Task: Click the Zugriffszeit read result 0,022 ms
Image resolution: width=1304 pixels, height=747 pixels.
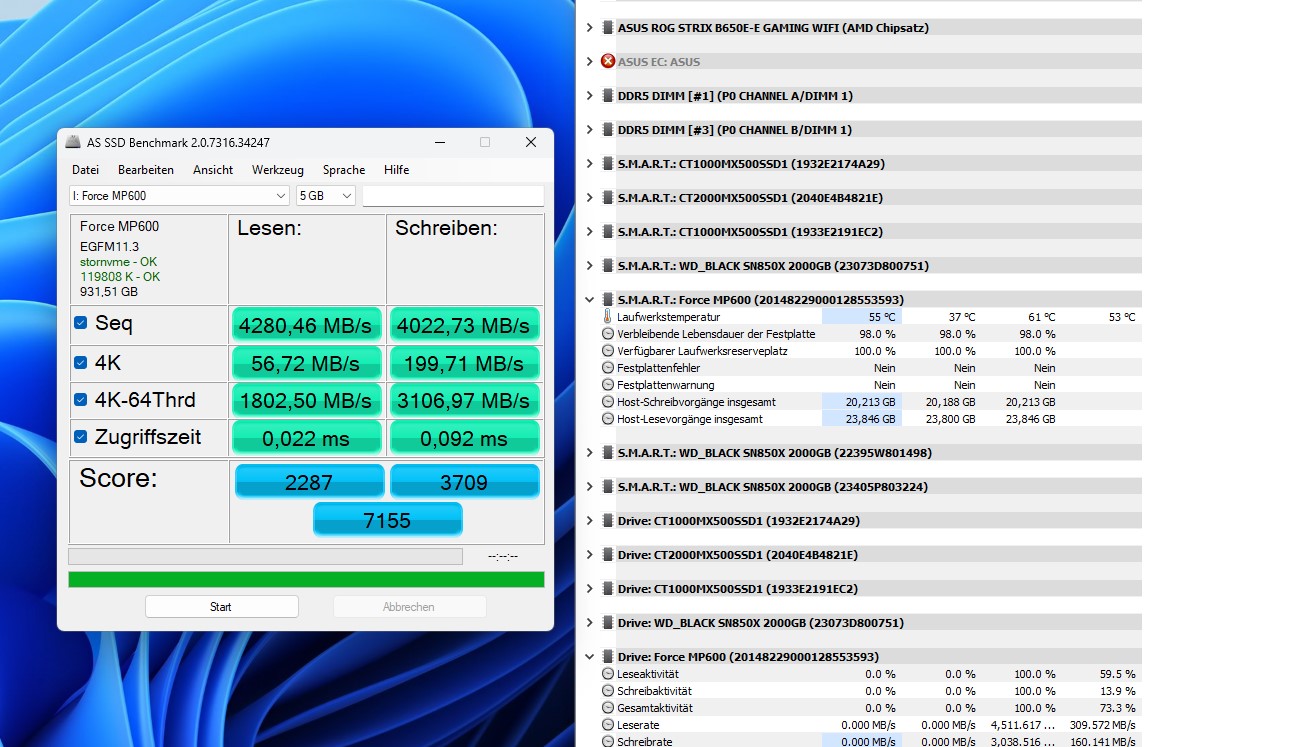Action: coord(306,438)
